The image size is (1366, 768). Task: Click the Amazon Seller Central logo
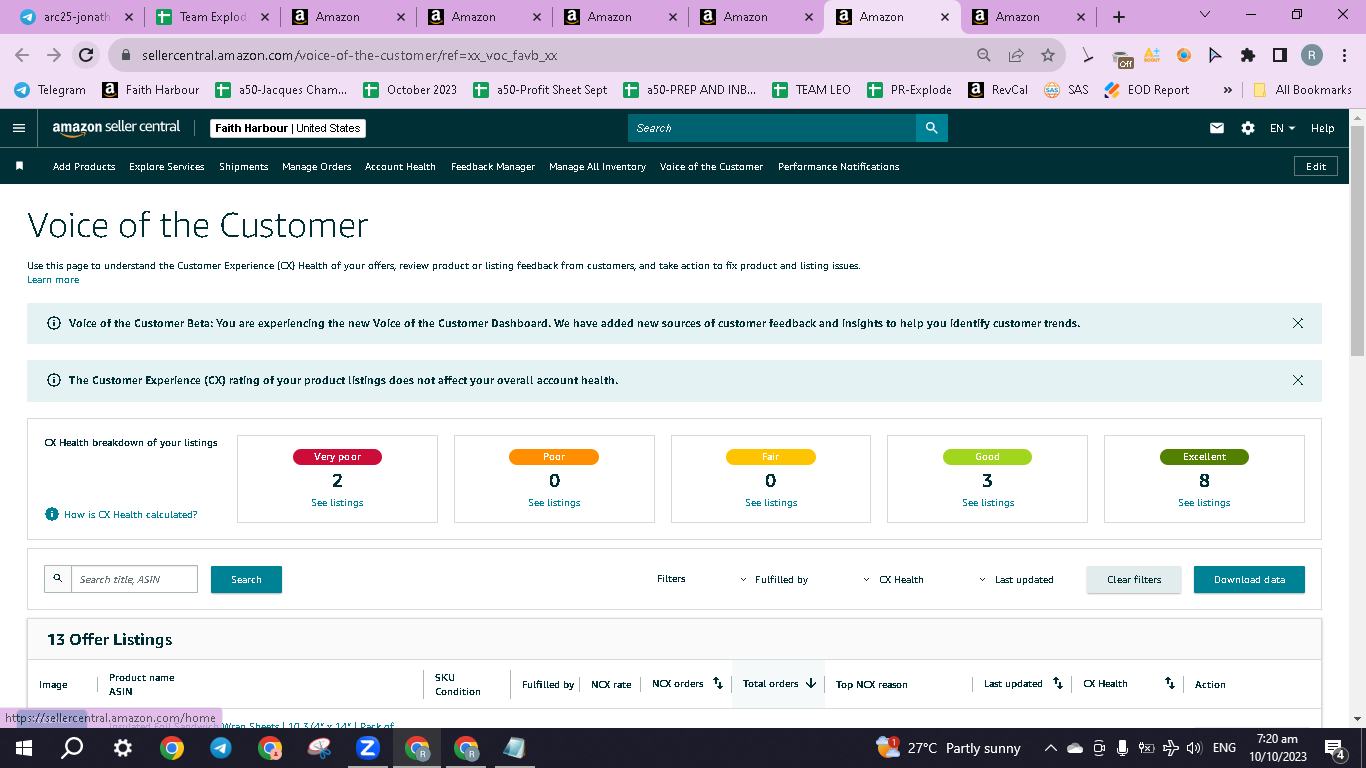[x=117, y=128]
